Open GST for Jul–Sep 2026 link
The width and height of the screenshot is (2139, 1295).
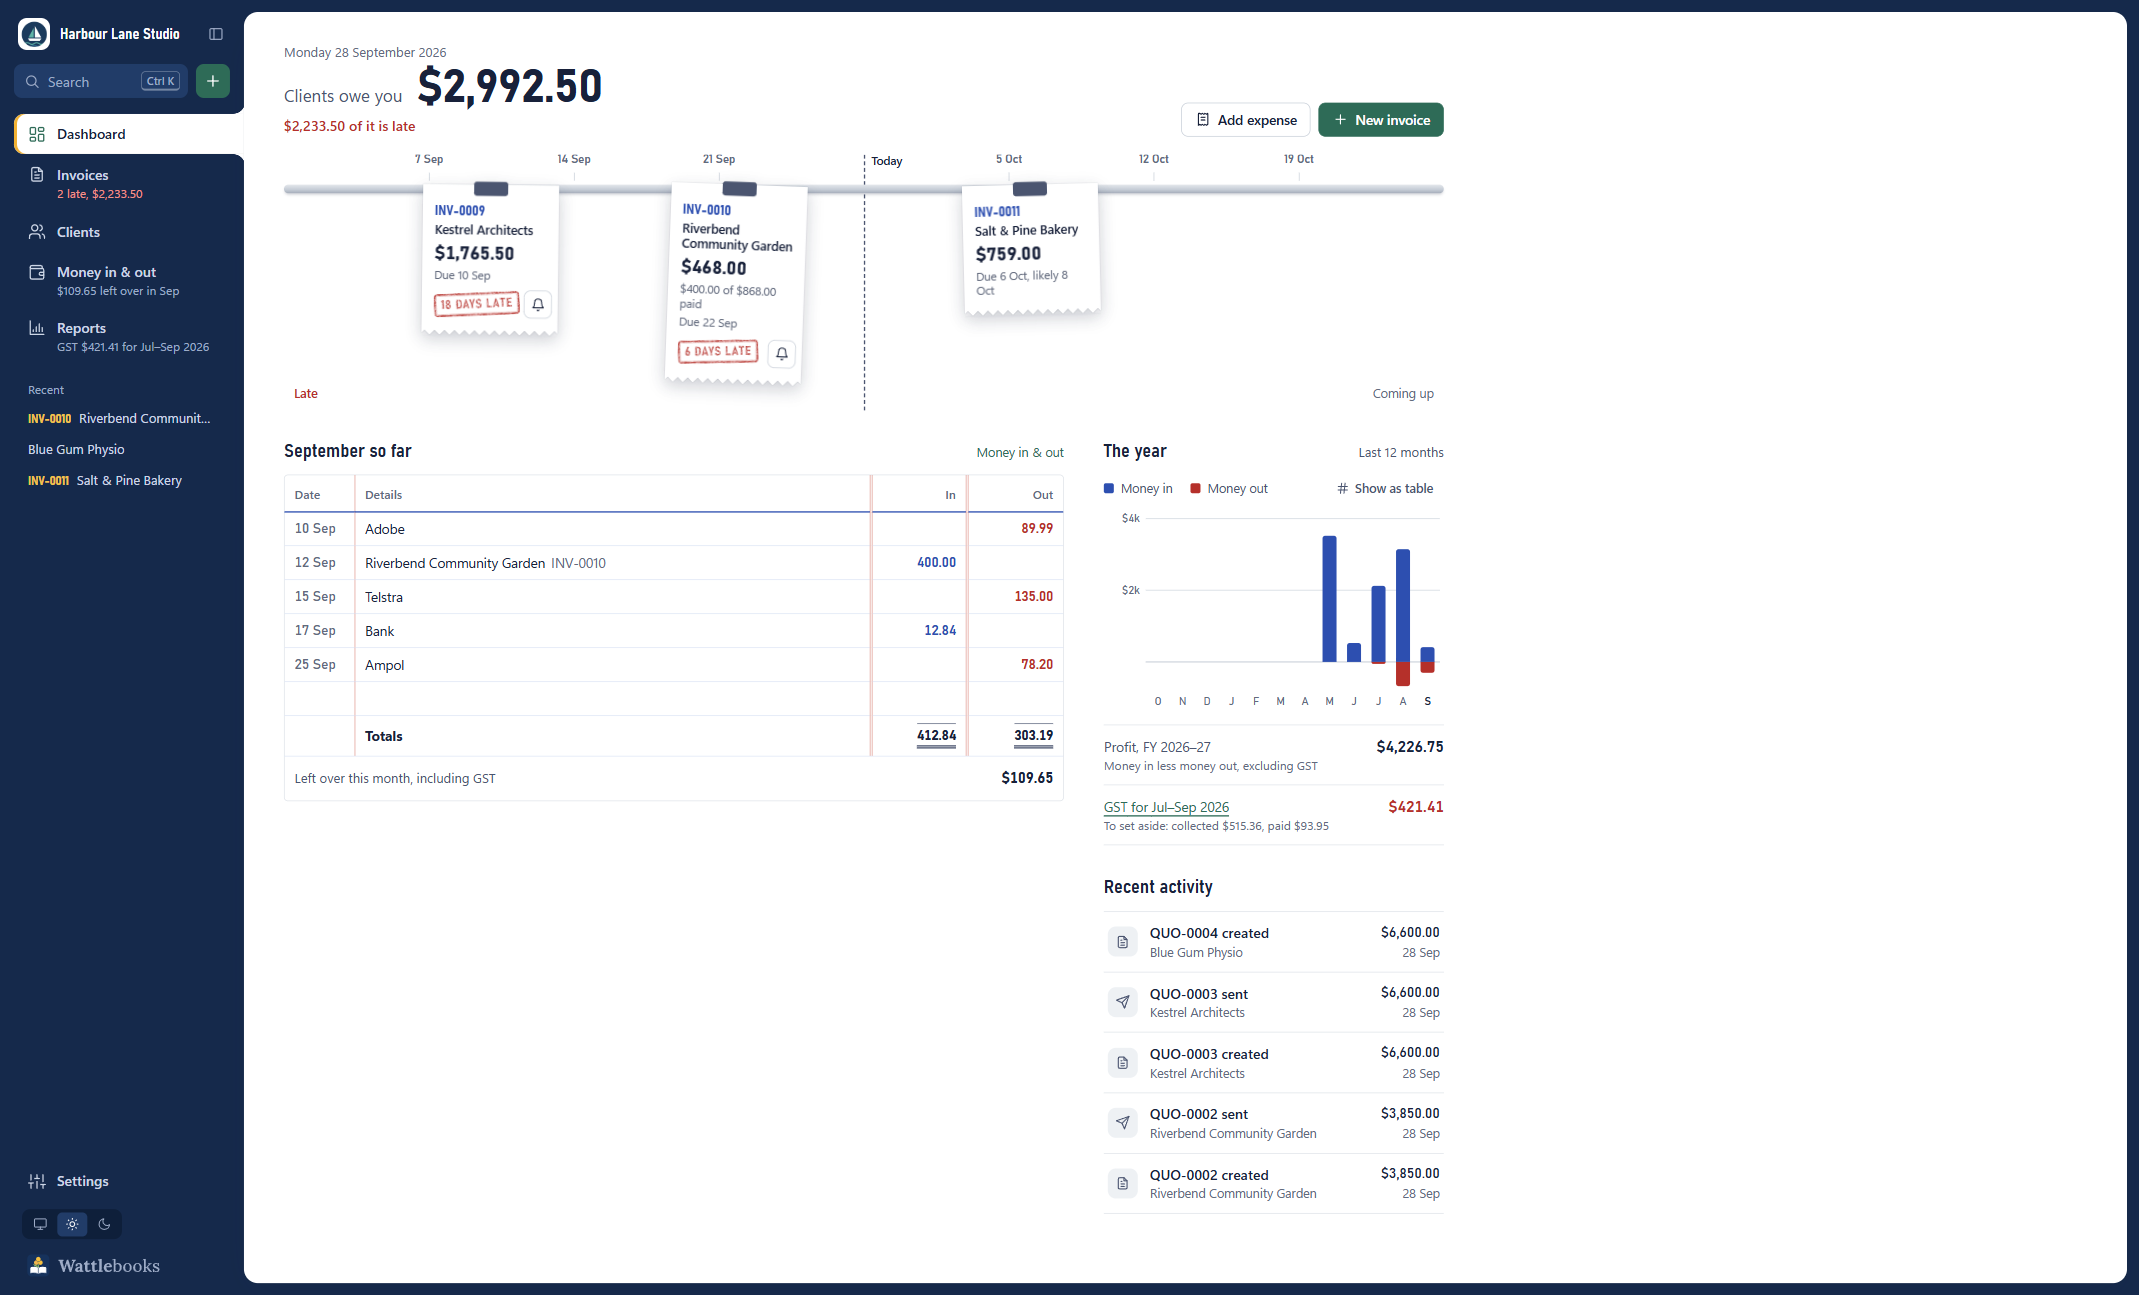pos(1166,807)
